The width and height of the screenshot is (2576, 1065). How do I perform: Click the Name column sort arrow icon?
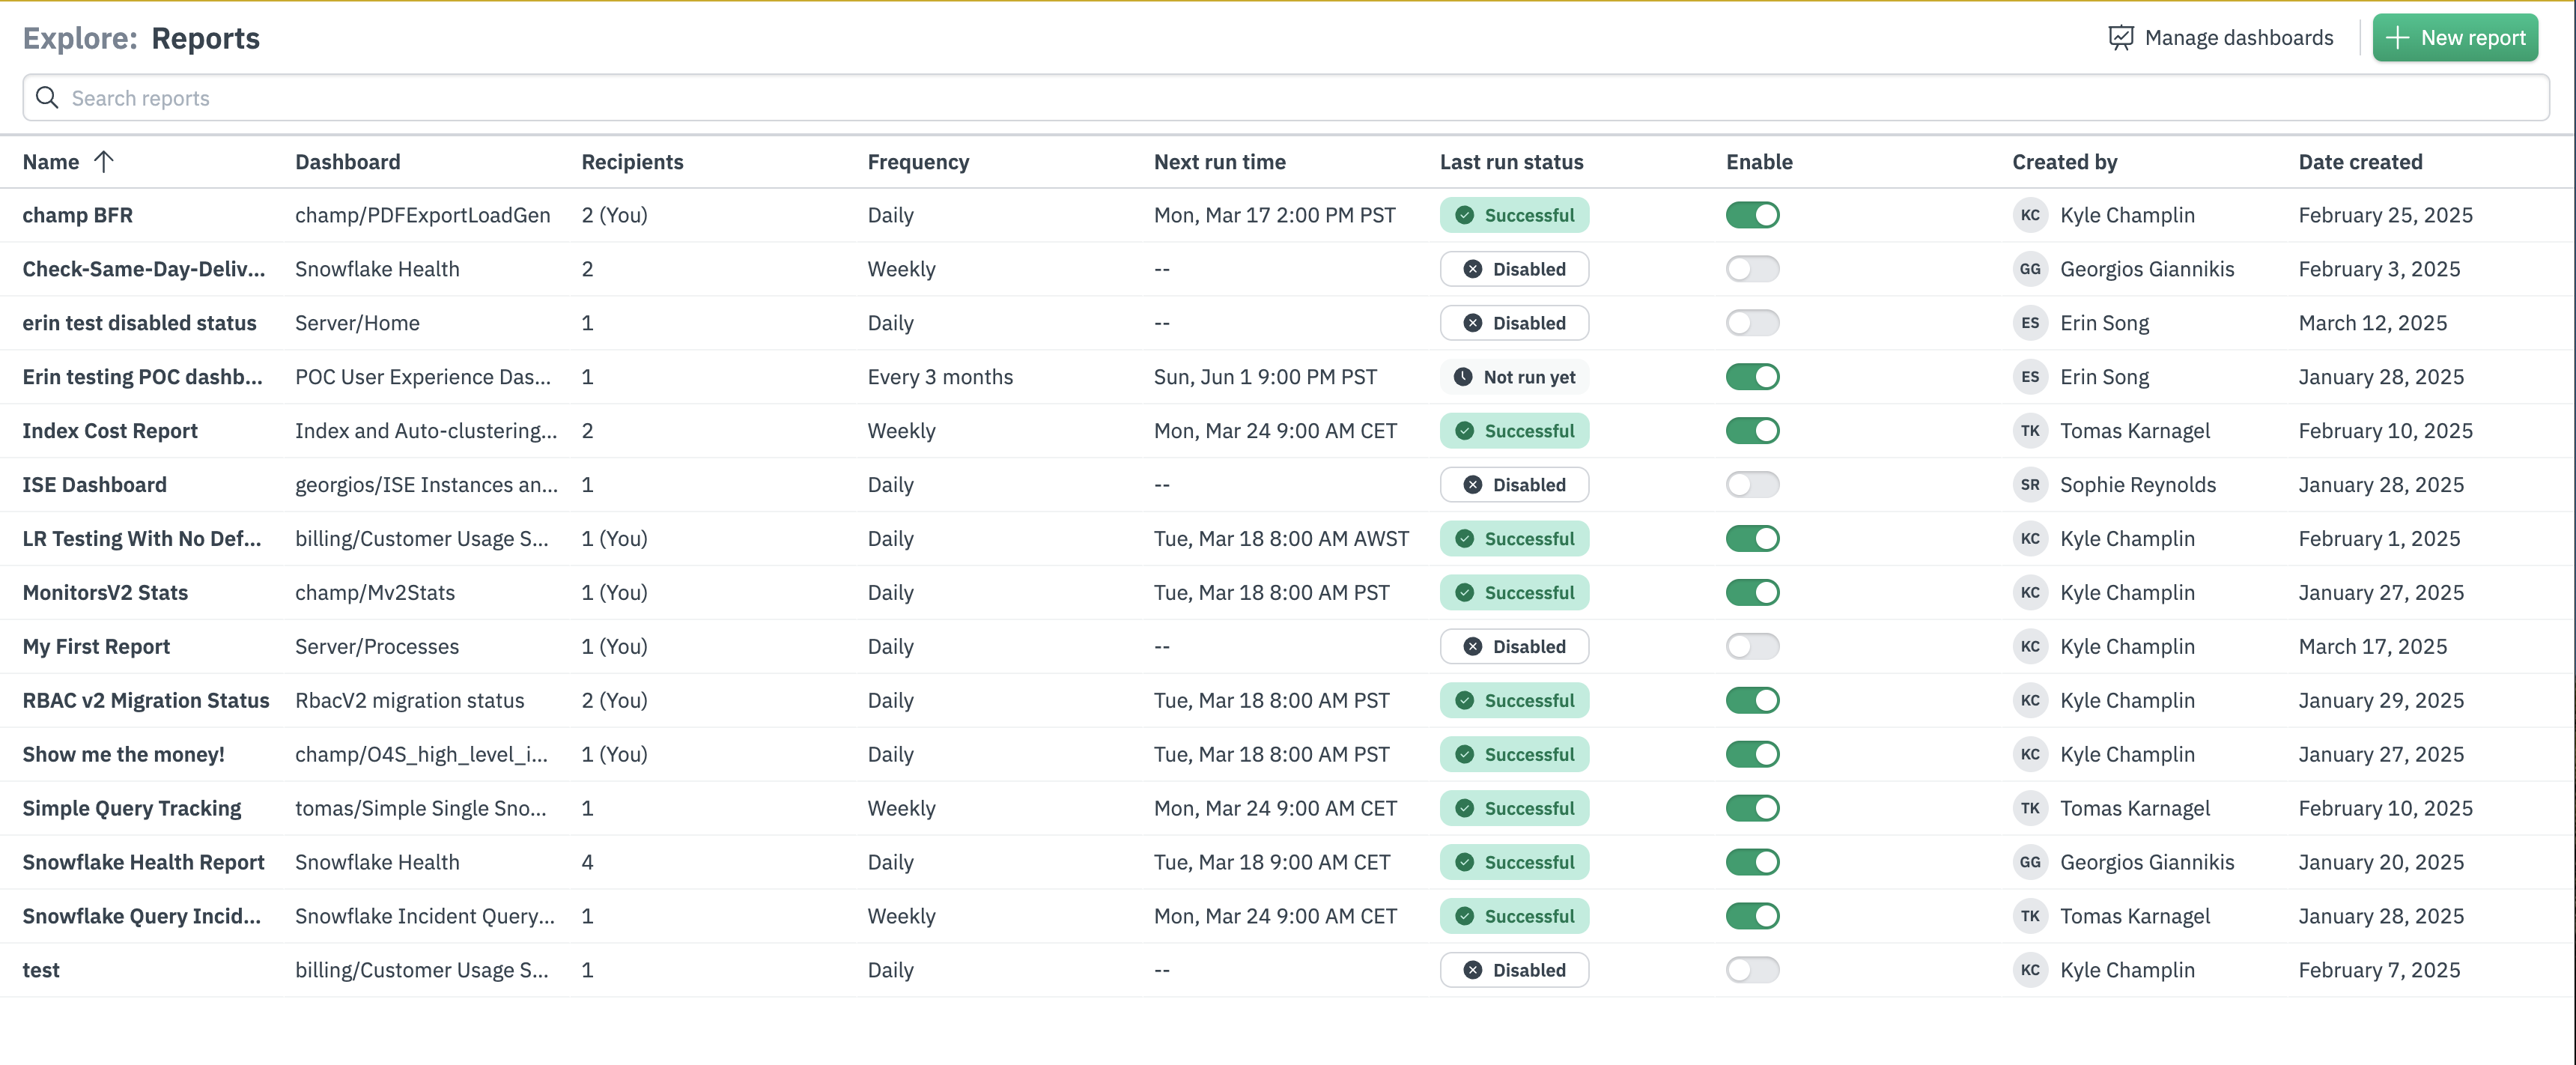[x=103, y=162]
